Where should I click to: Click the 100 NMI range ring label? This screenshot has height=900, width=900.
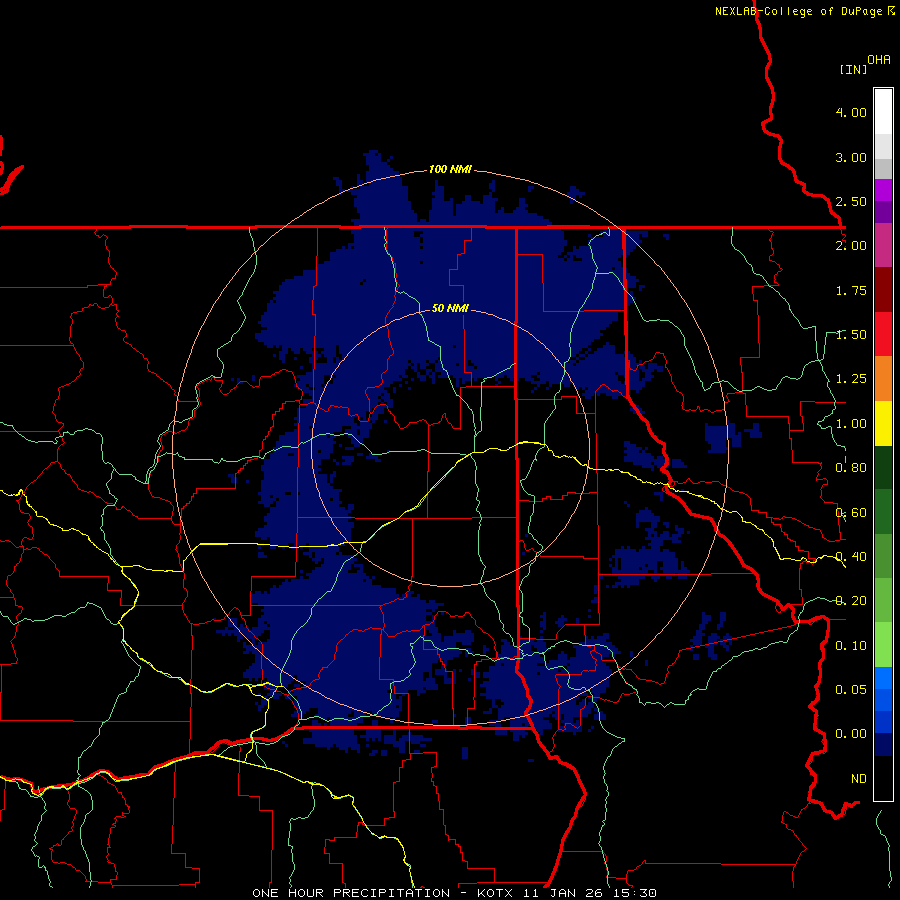click(450, 169)
